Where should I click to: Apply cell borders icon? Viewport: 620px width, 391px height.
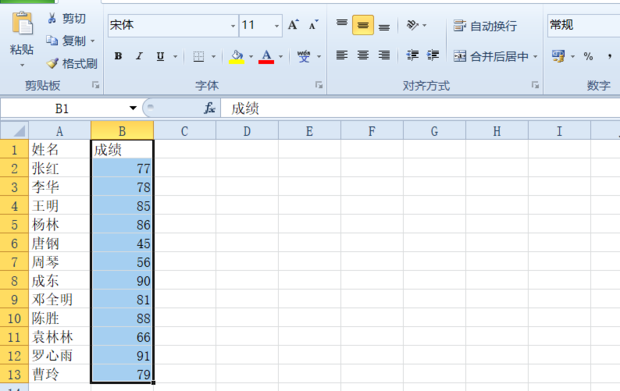pyautogui.click(x=198, y=57)
